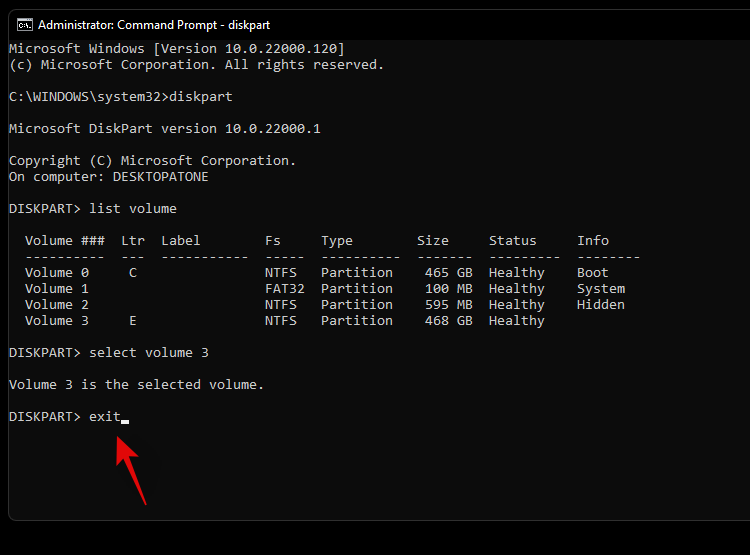Click the Volume 0 row entry
This screenshot has width=750, height=555.
(x=57, y=273)
